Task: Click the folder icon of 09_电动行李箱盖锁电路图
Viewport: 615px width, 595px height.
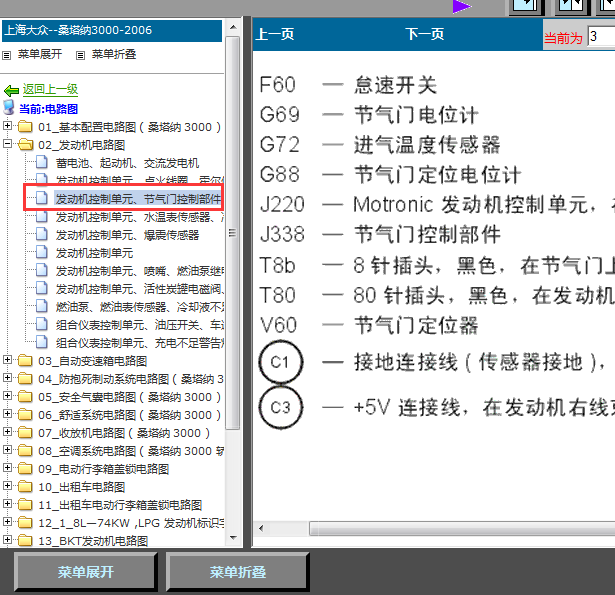Action: (25, 469)
